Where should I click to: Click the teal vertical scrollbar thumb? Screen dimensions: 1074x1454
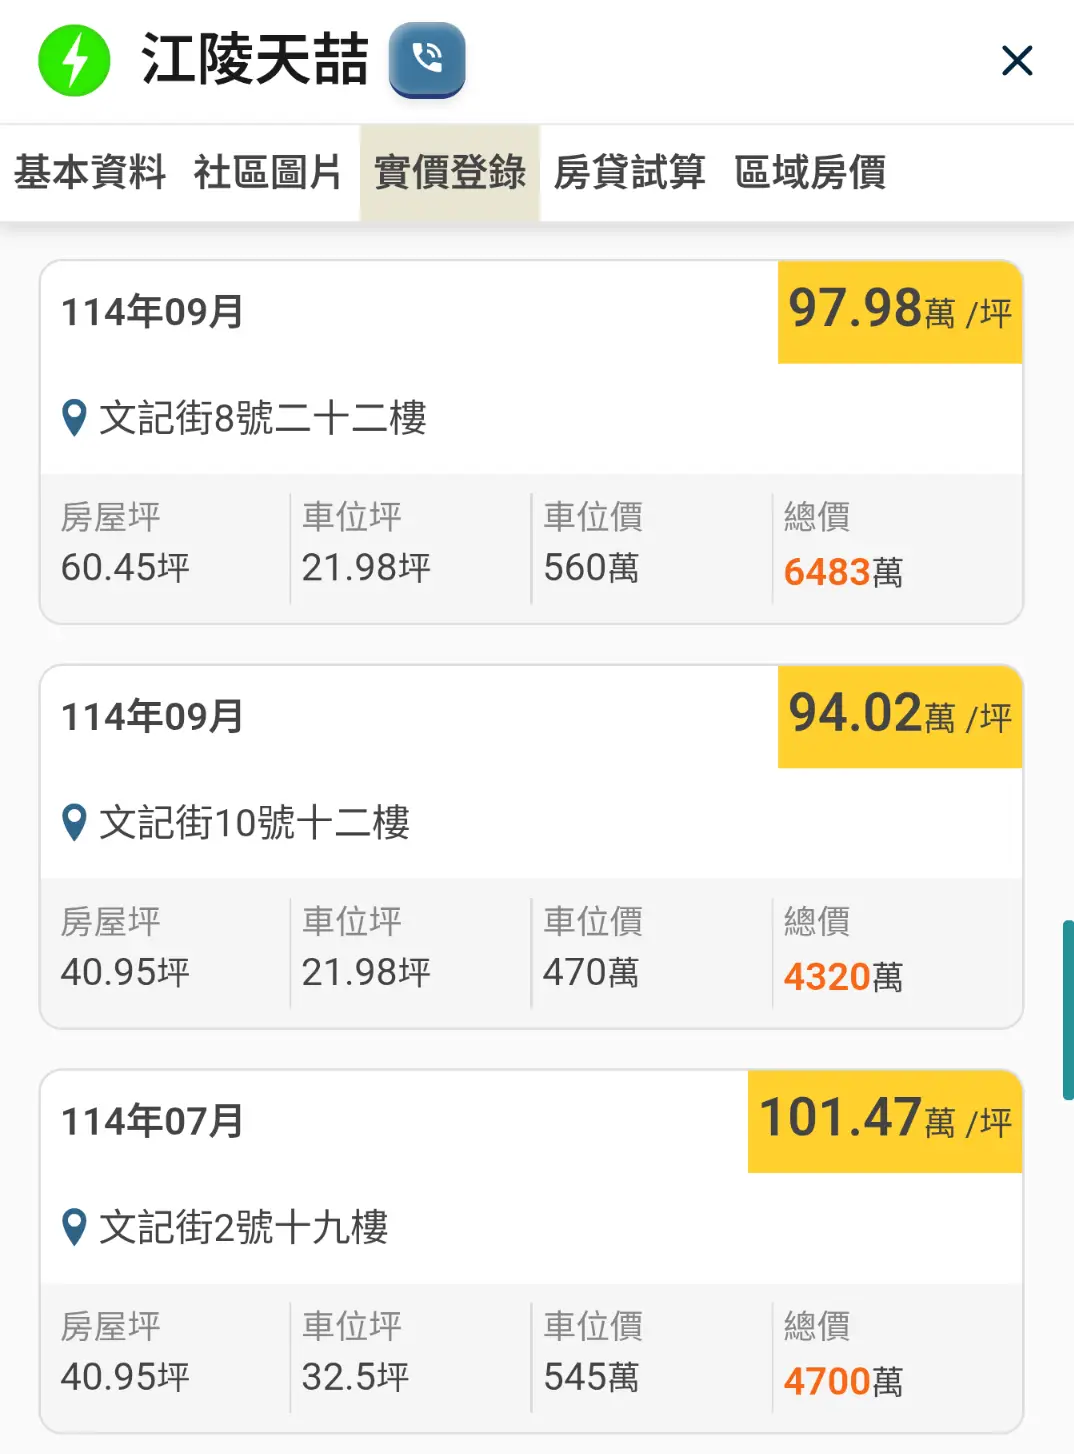1067,1010
